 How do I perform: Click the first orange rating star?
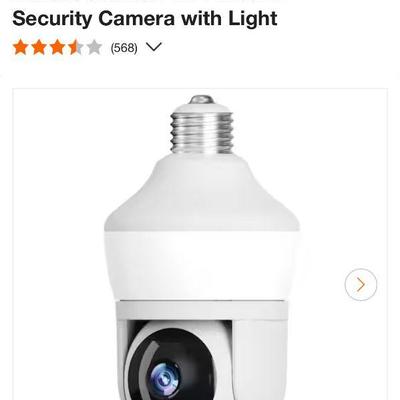(x=20, y=48)
